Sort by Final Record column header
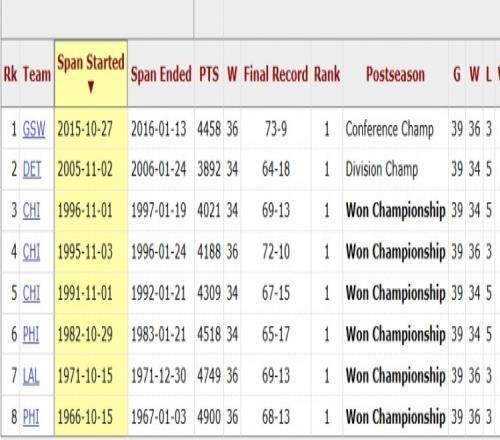500x440 pixels. [276, 74]
